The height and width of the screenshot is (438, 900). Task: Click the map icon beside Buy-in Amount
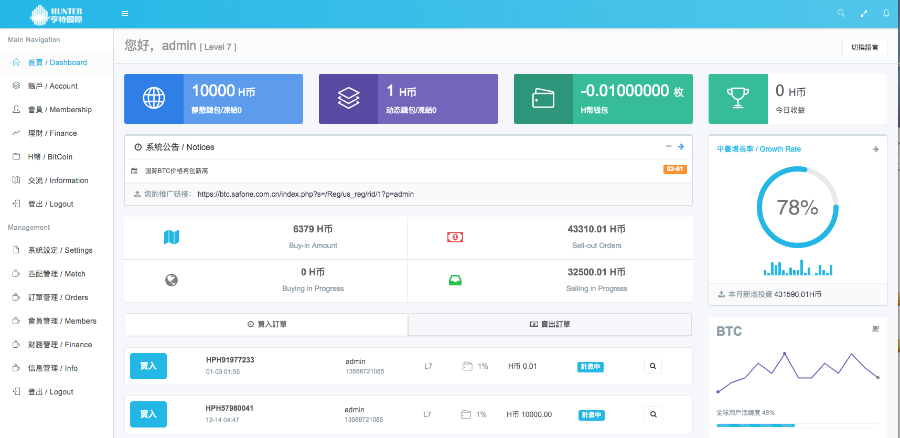171,237
